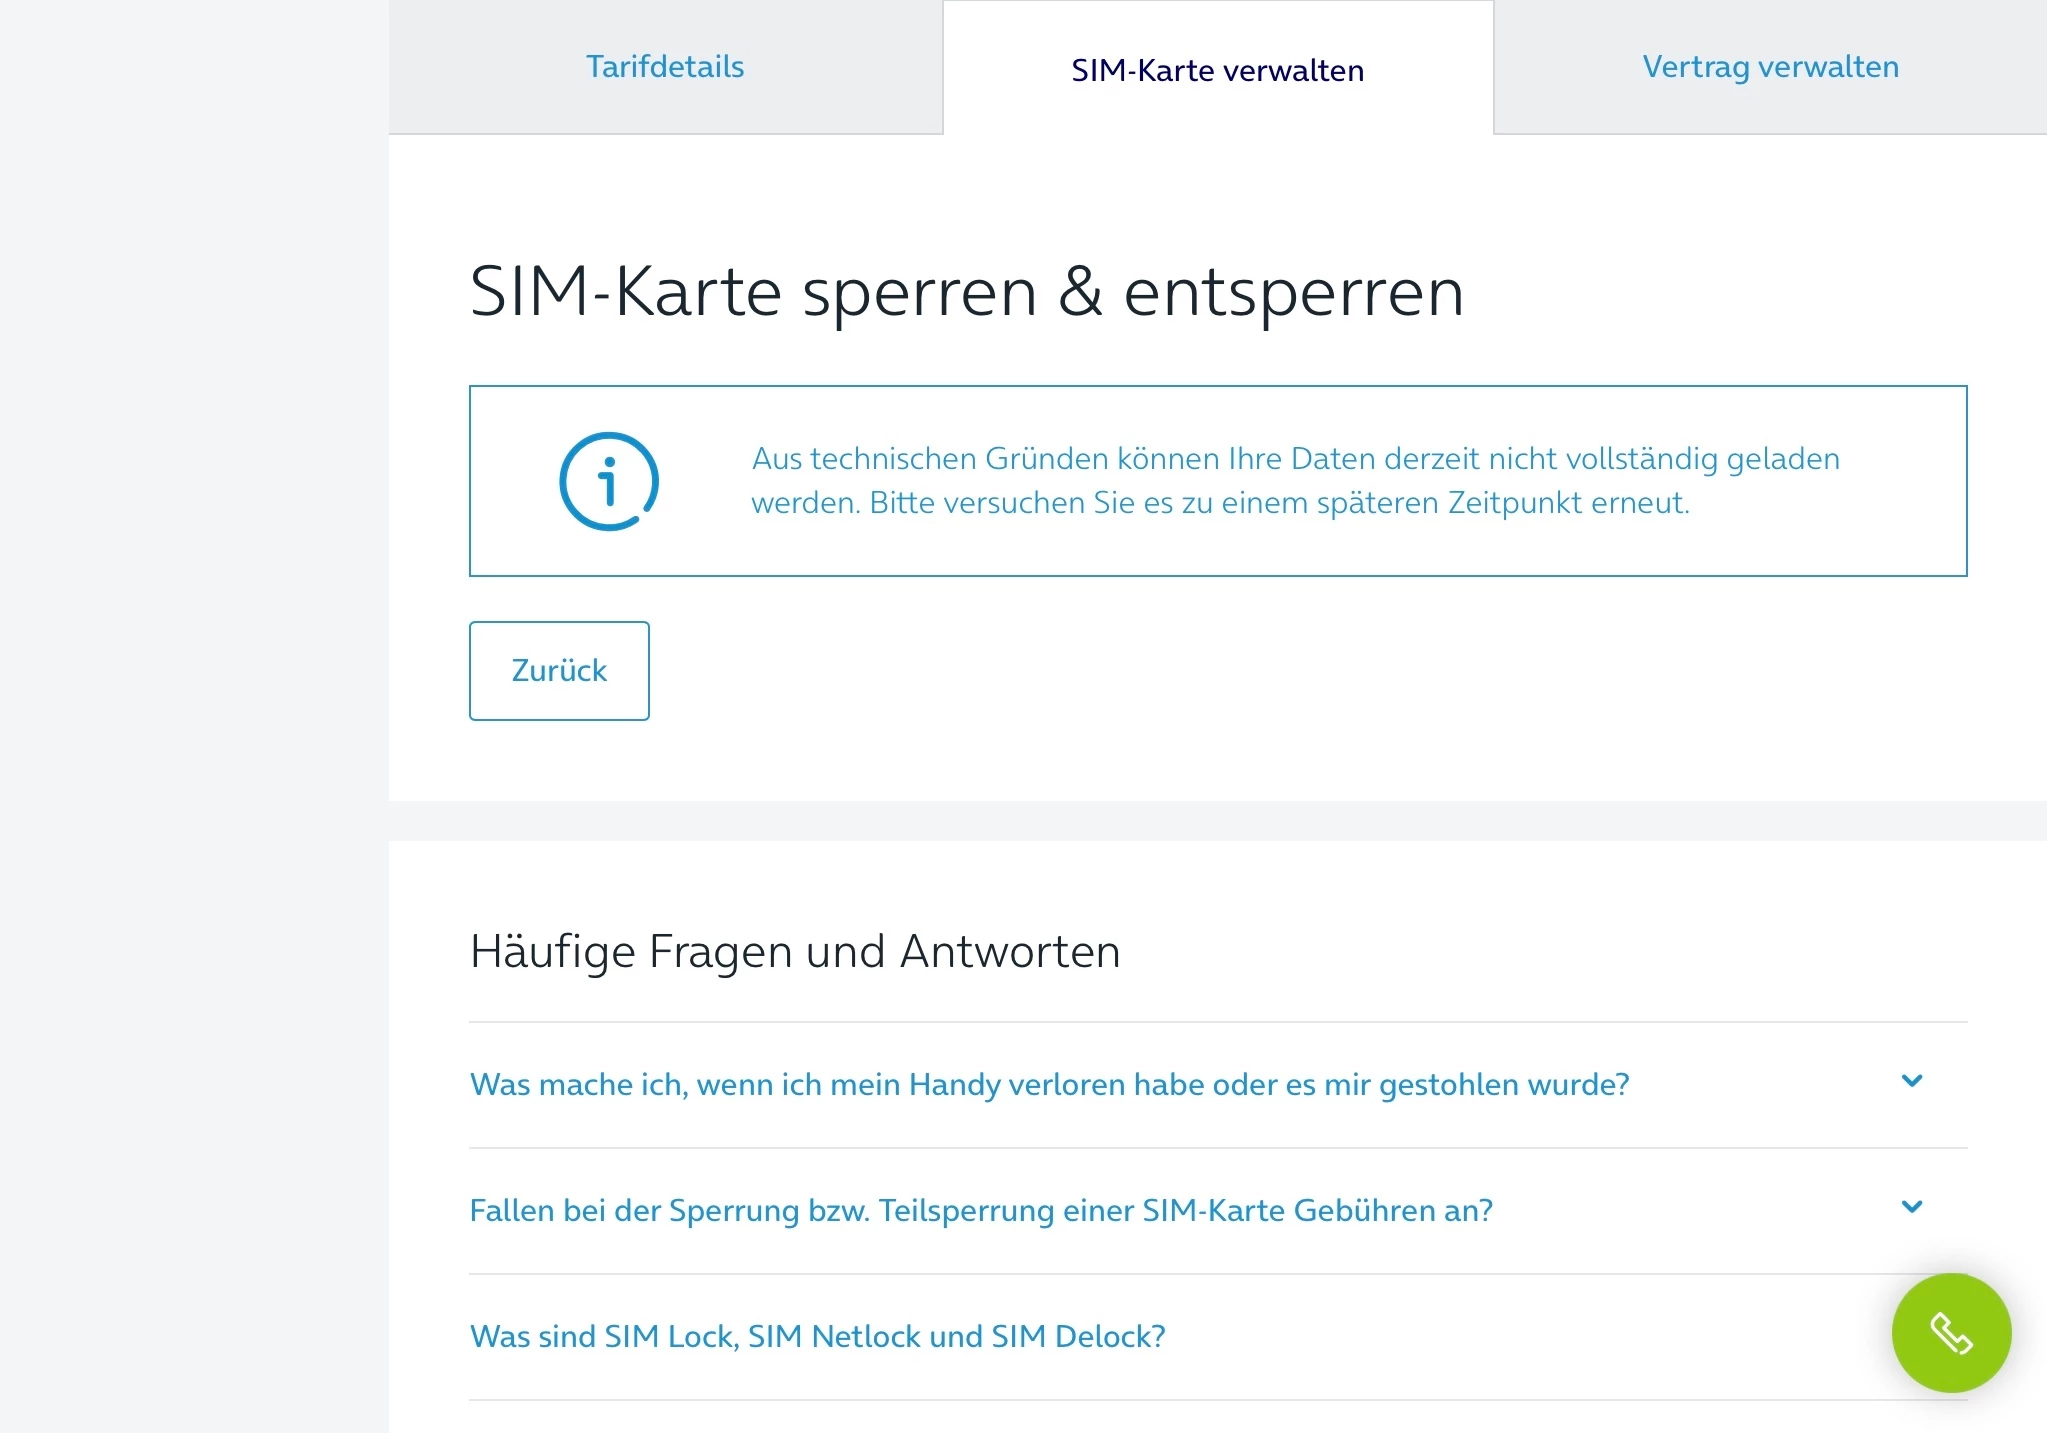2047x1433 pixels.
Task: Open question about Handy verloren oder gestohlen
Action: click(x=1049, y=1085)
